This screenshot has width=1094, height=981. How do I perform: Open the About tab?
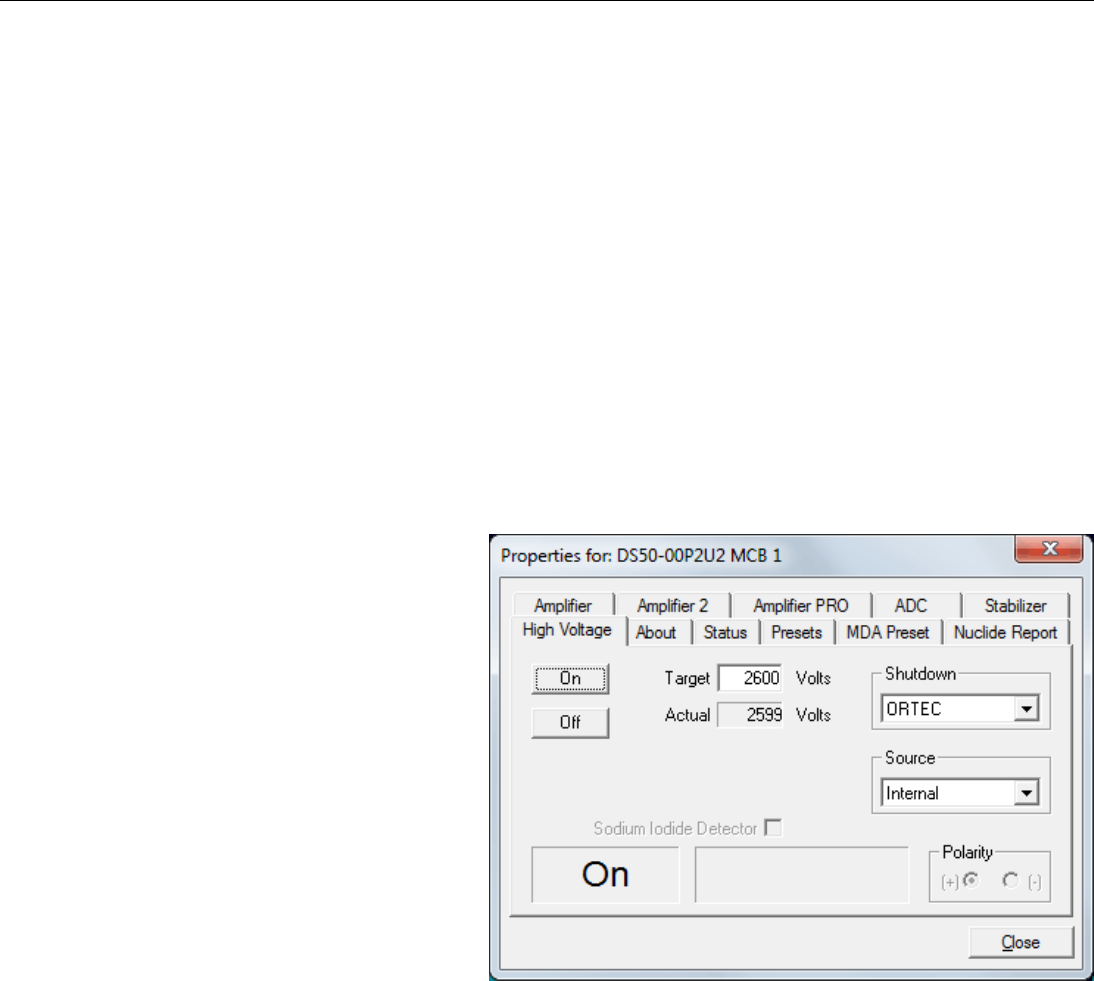[656, 632]
